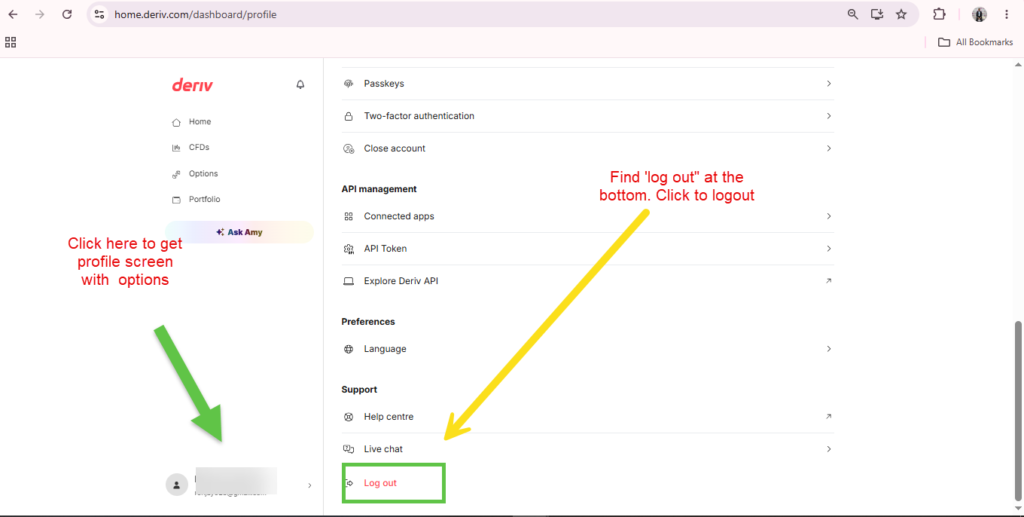Reload the page with the refresh icon
This screenshot has width=1024, height=517.
(67, 14)
